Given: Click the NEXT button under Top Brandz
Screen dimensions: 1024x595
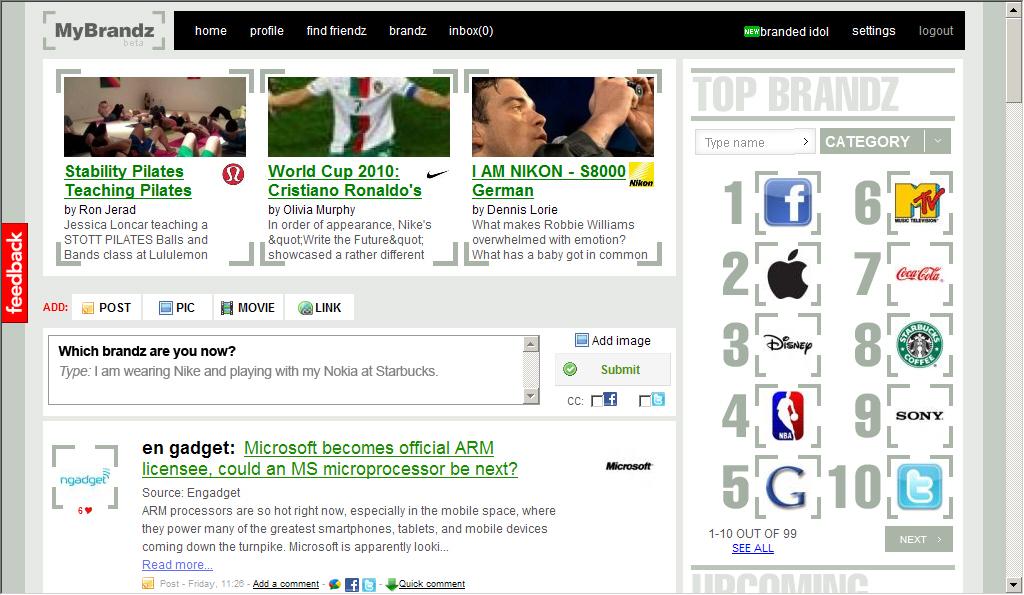Looking at the screenshot, I should point(919,539).
